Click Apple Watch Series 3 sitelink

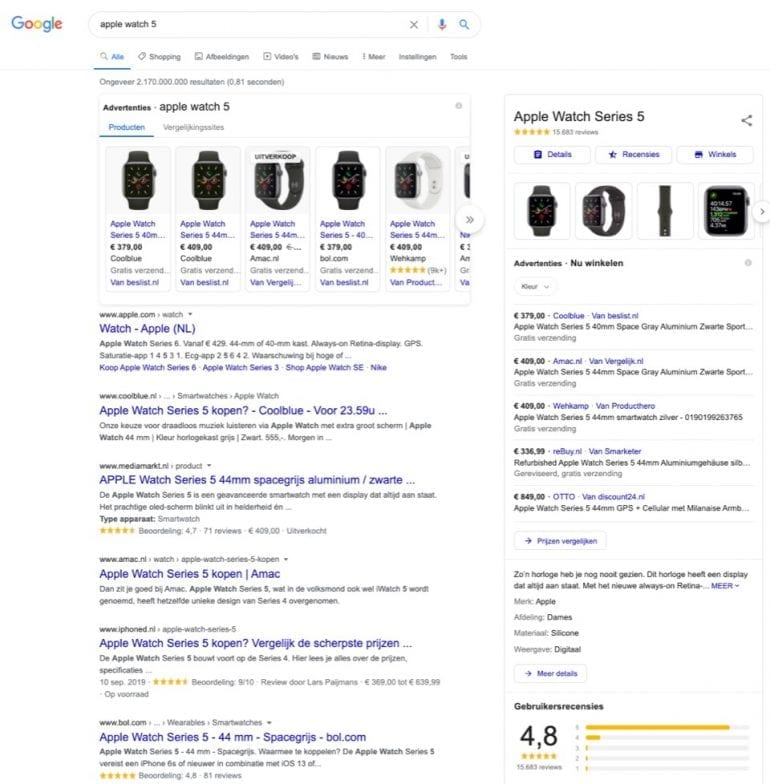click(x=240, y=368)
